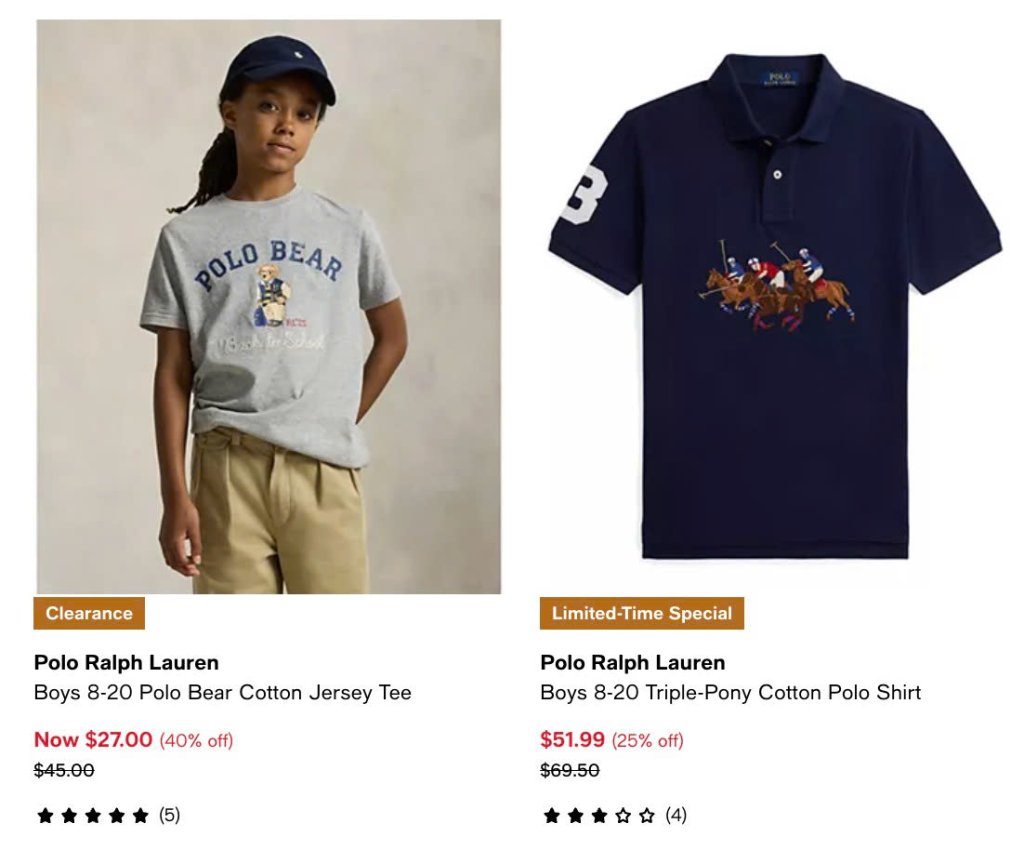Viewport: 1024px width, 850px height.
Task: Click the $51.99 sale price
Action: pyautogui.click(x=572, y=739)
